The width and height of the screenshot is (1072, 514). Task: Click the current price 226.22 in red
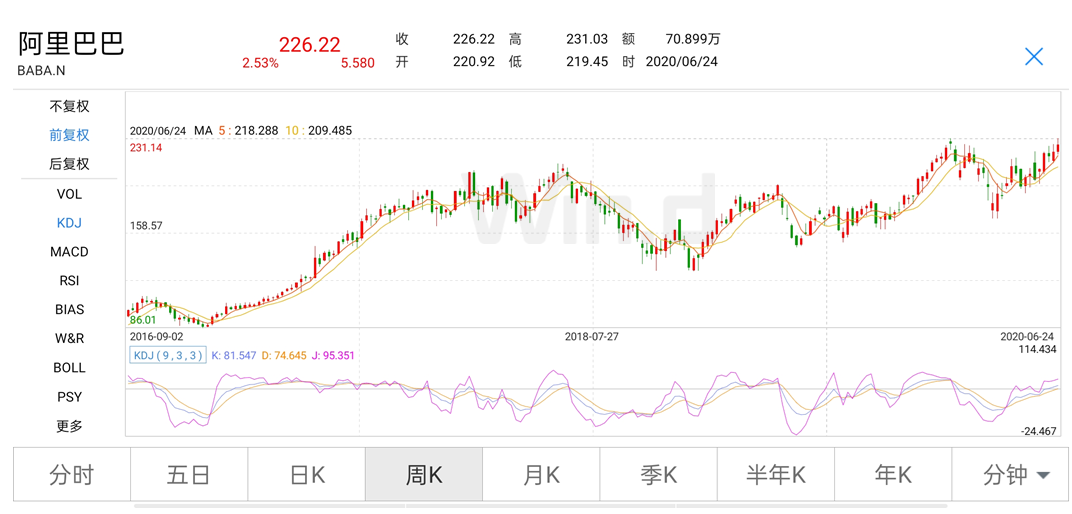(310, 44)
